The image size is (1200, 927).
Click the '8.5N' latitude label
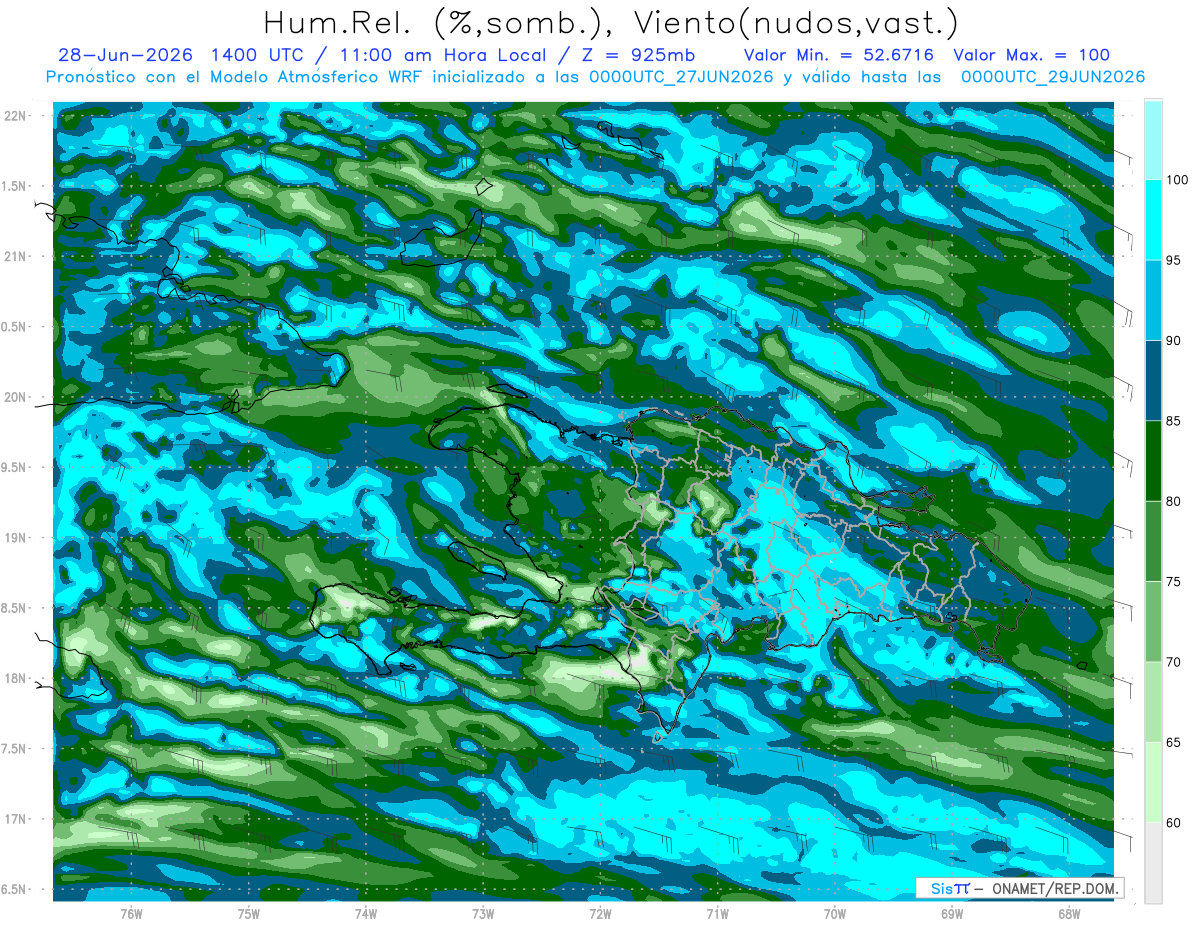point(15,608)
